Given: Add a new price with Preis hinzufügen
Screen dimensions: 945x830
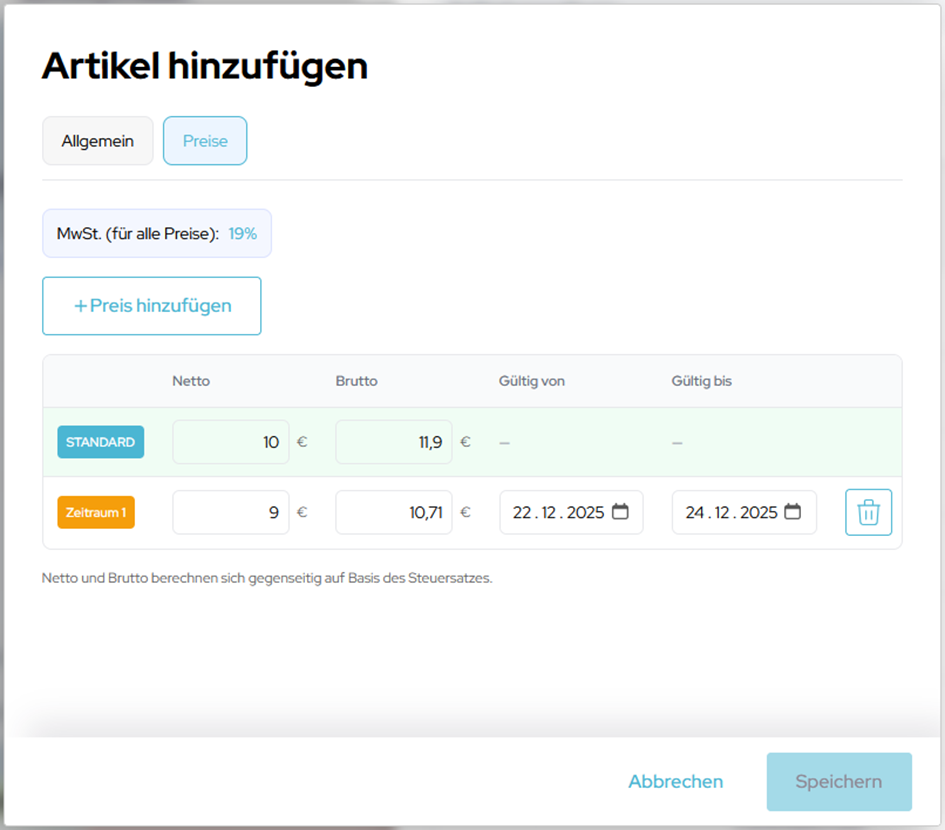Looking at the screenshot, I should click(x=152, y=306).
